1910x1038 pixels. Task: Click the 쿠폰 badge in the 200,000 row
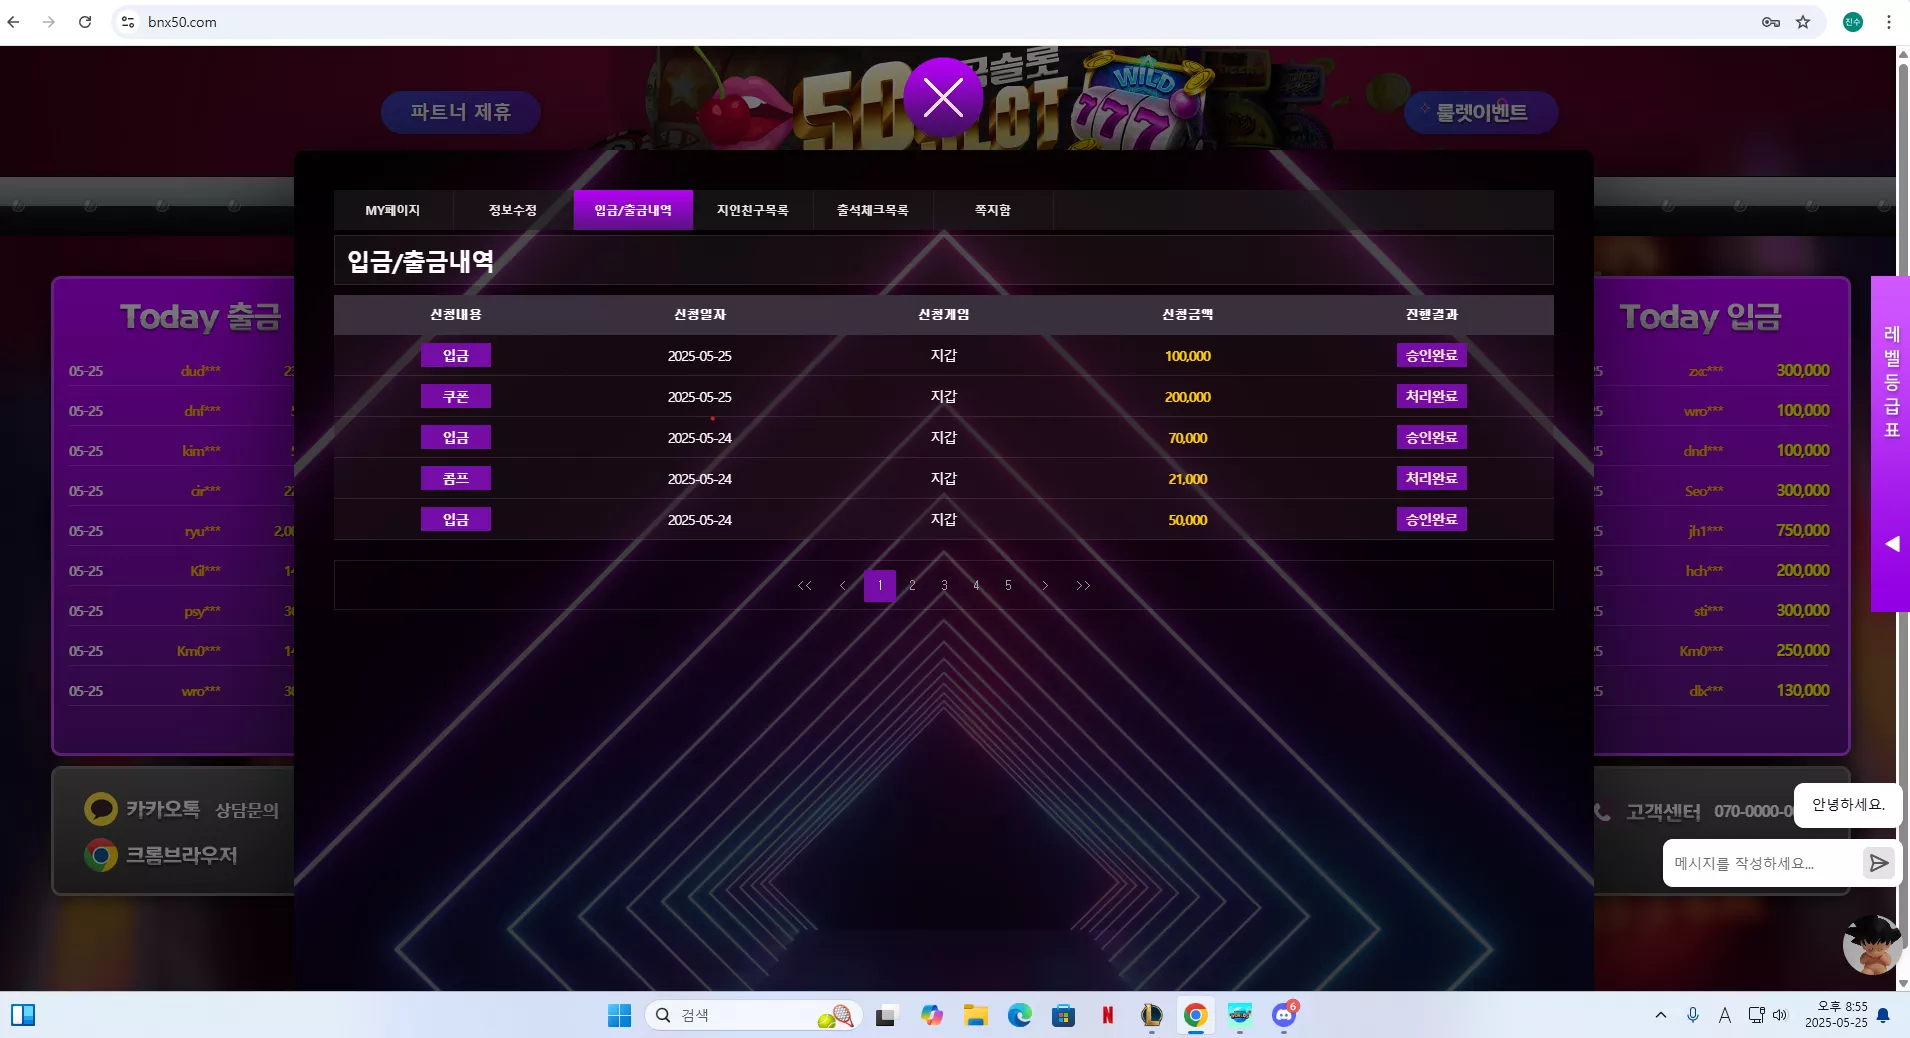(456, 397)
